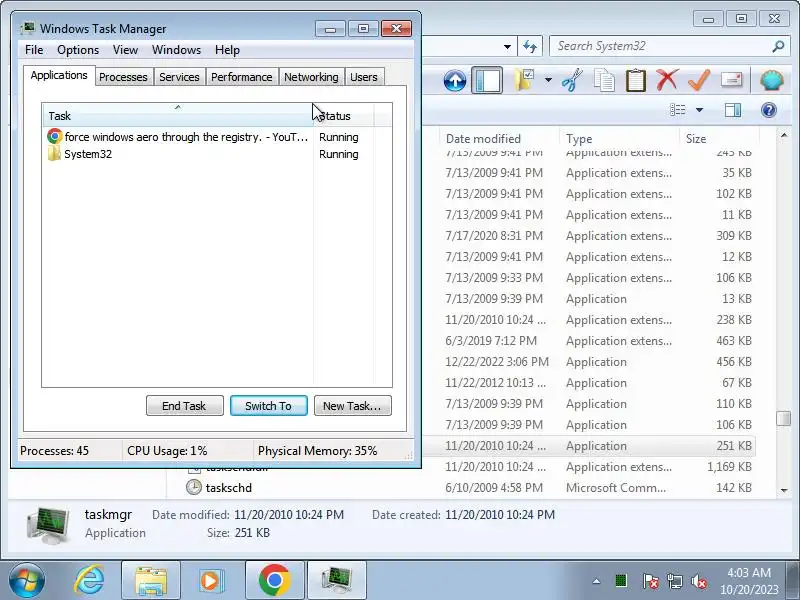This screenshot has height=600, width=800.
Task: Click the Action Center flag tray icon
Action: (650, 581)
